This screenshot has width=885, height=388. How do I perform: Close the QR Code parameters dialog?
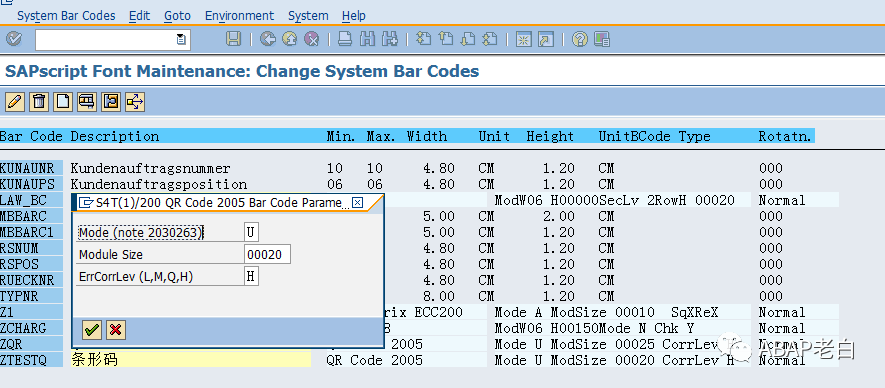click(x=357, y=202)
